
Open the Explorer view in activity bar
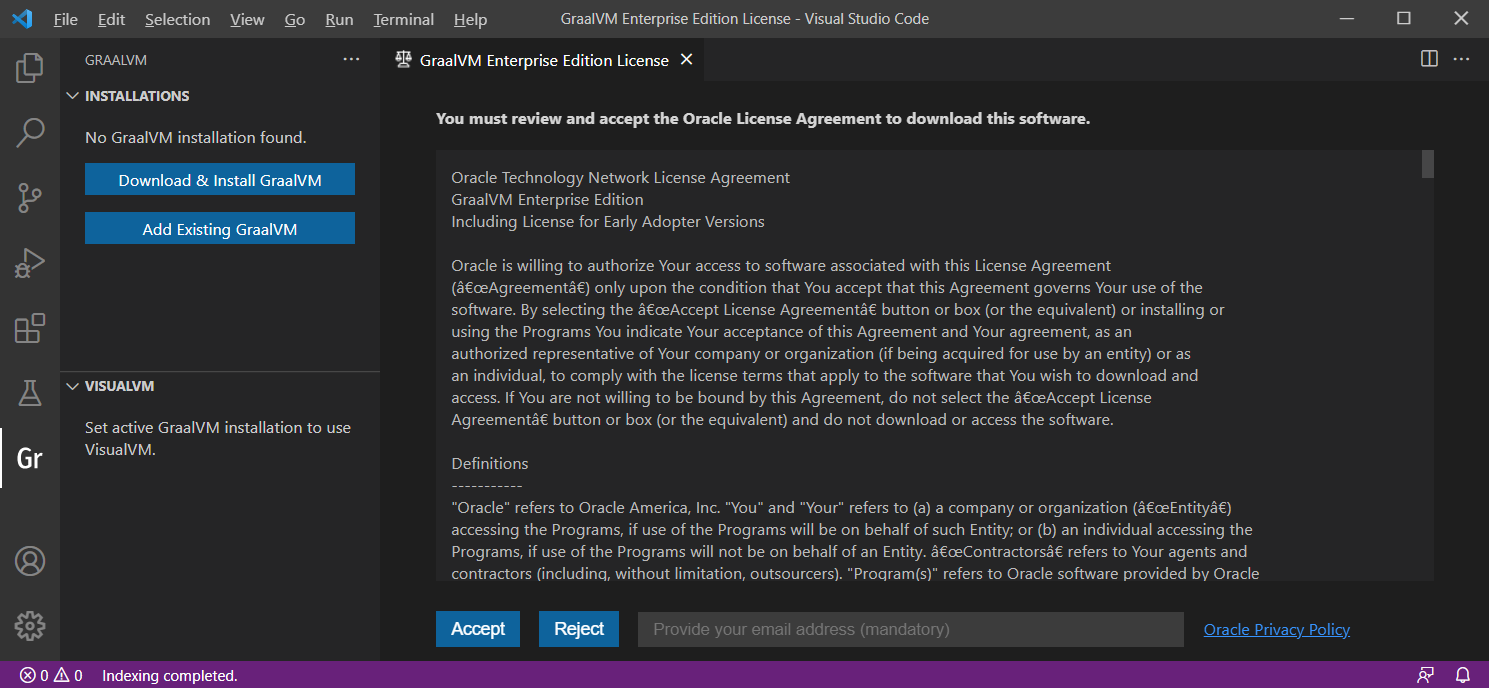coord(30,68)
